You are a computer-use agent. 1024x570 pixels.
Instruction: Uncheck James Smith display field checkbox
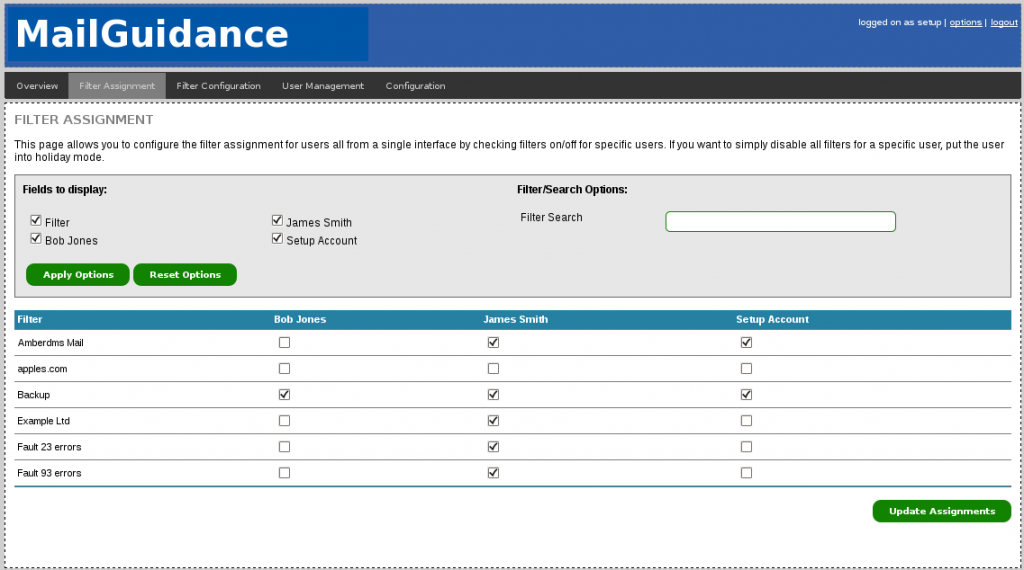tap(277, 221)
